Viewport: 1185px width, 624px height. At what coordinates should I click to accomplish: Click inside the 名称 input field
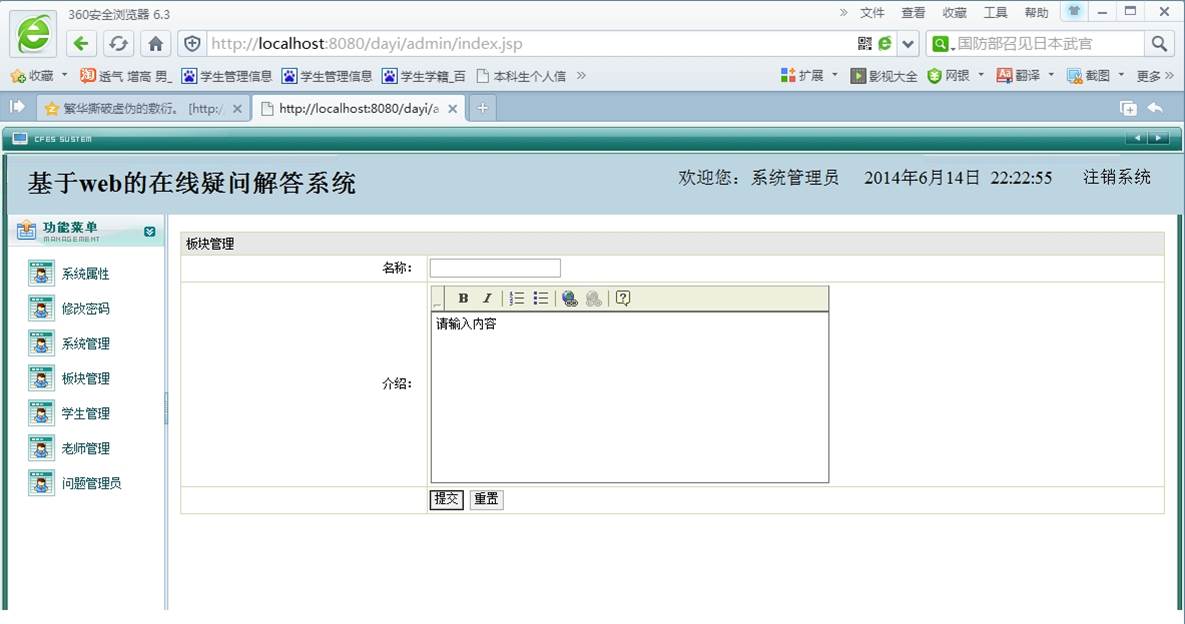pyautogui.click(x=494, y=267)
